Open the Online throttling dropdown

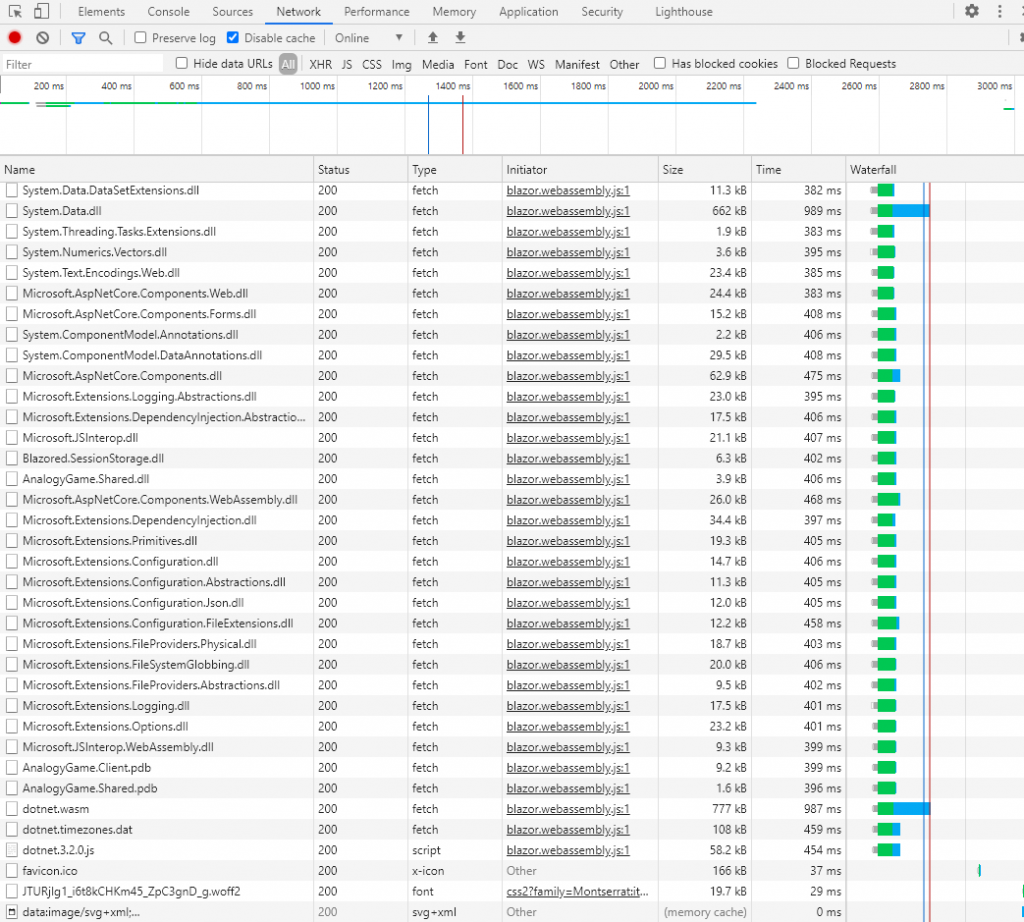[368, 38]
